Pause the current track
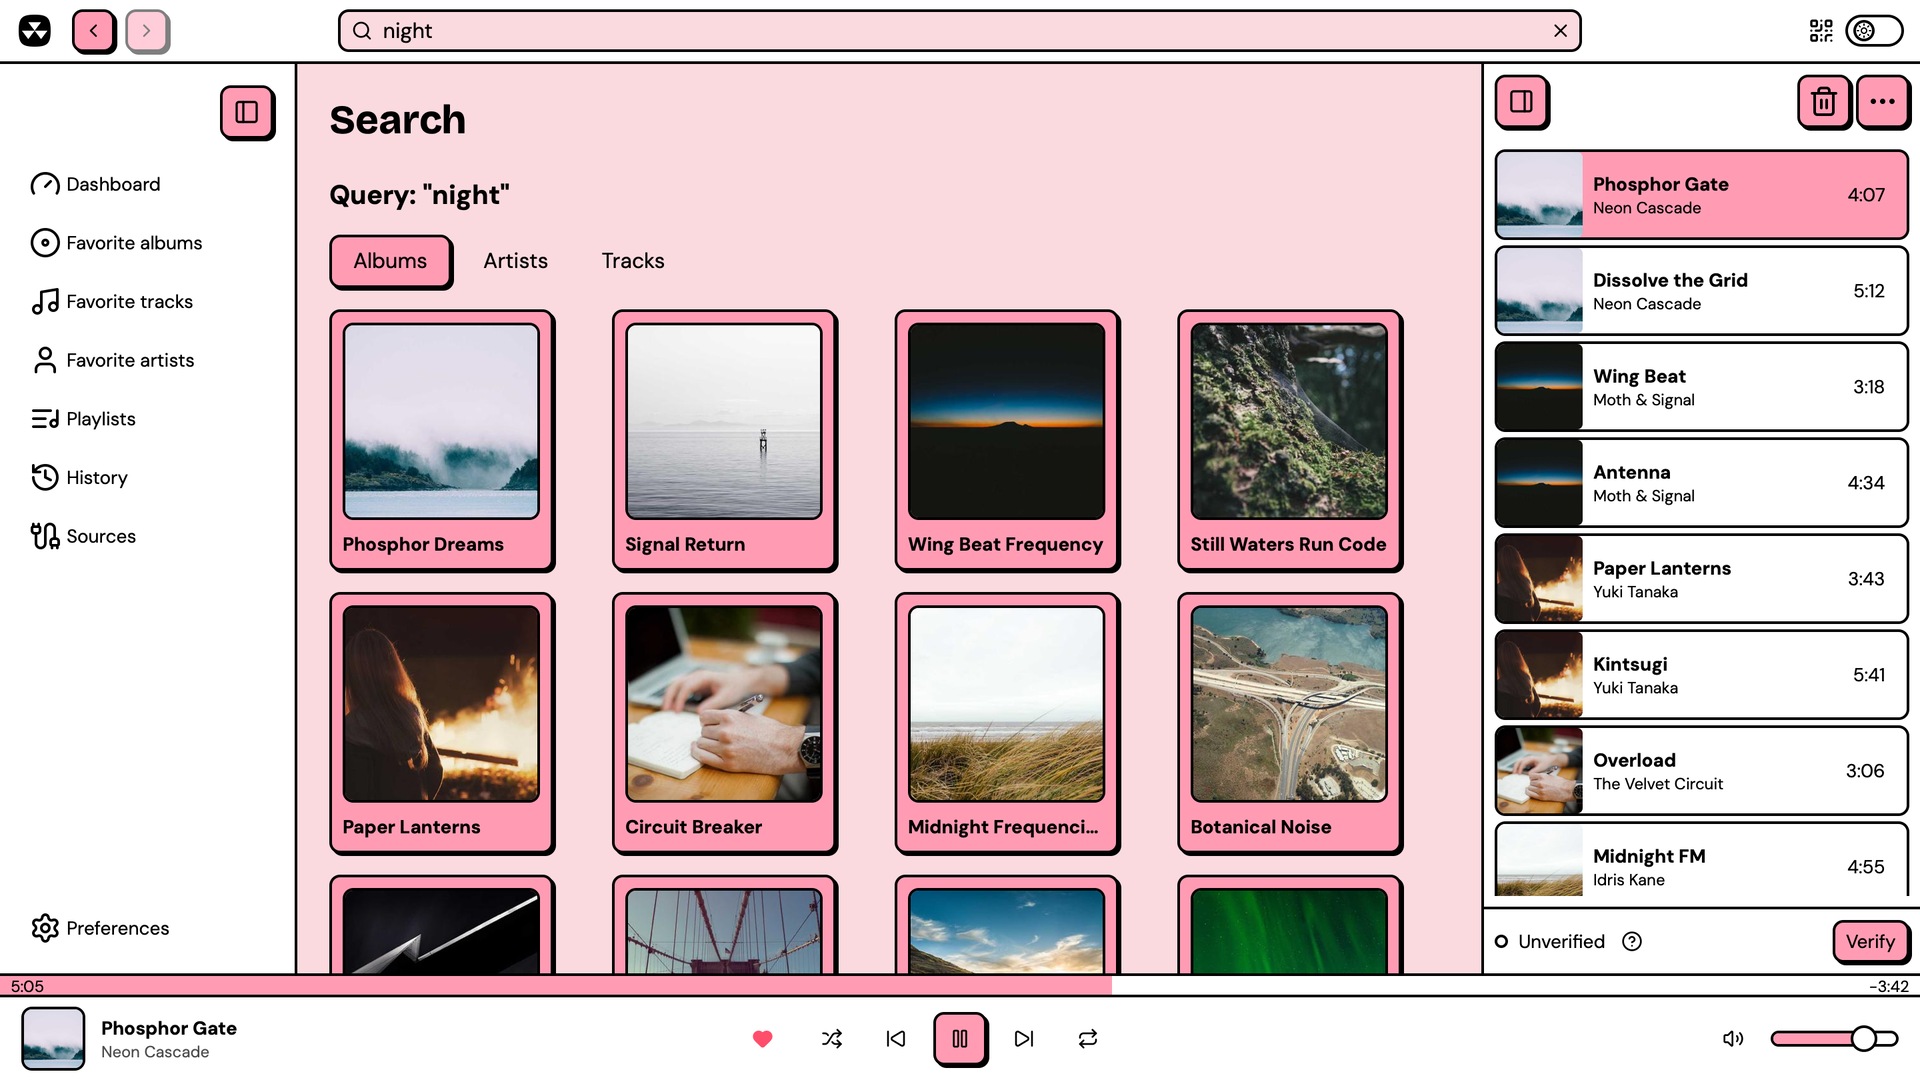The image size is (1920, 1080). pyautogui.click(x=960, y=1039)
